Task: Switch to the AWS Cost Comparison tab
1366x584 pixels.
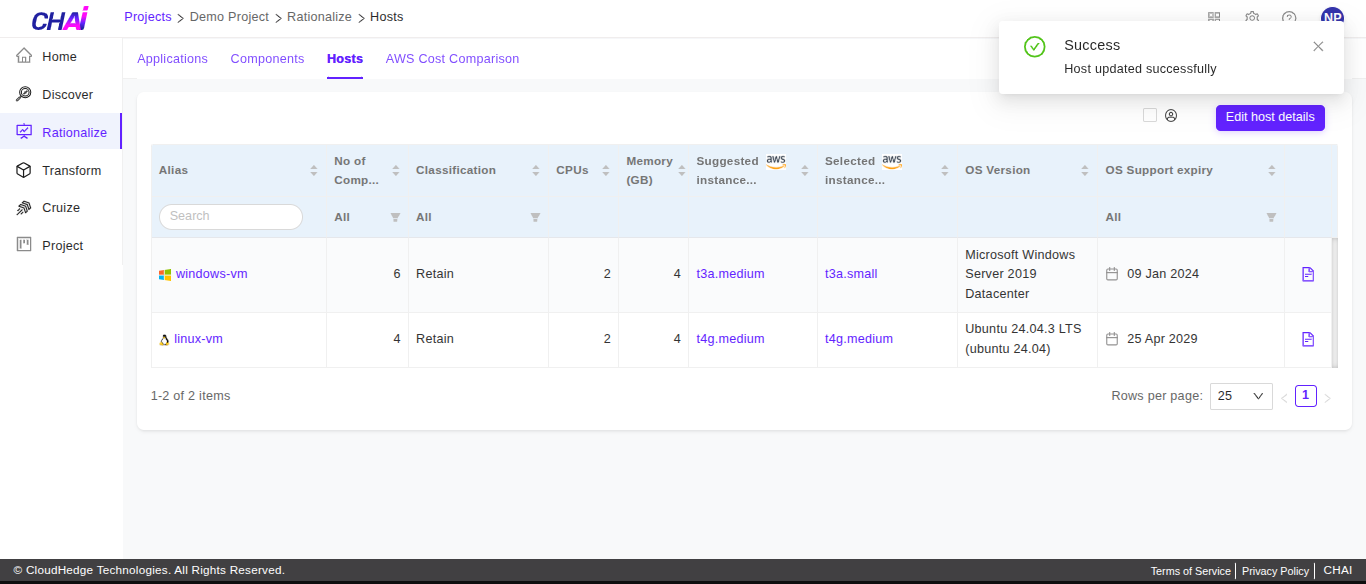Action: click(x=452, y=59)
